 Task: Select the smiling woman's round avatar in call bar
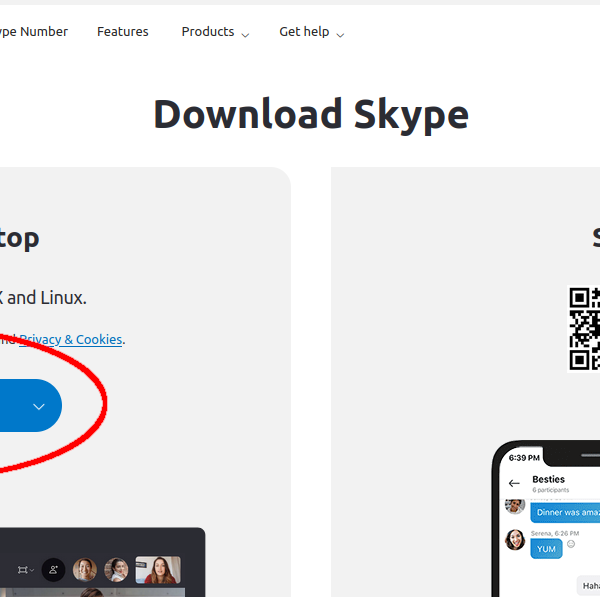click(85, 570)
